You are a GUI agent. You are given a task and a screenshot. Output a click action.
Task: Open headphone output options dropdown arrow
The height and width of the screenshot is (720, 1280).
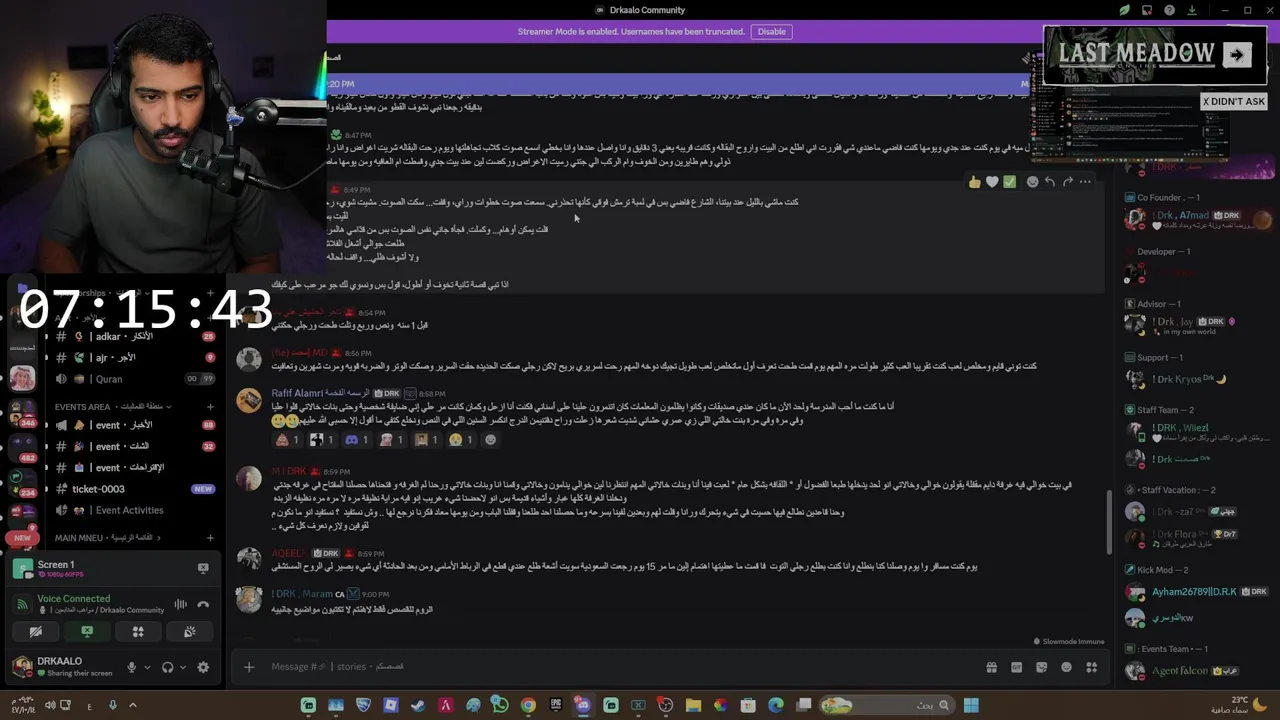(x=184, y=667)
